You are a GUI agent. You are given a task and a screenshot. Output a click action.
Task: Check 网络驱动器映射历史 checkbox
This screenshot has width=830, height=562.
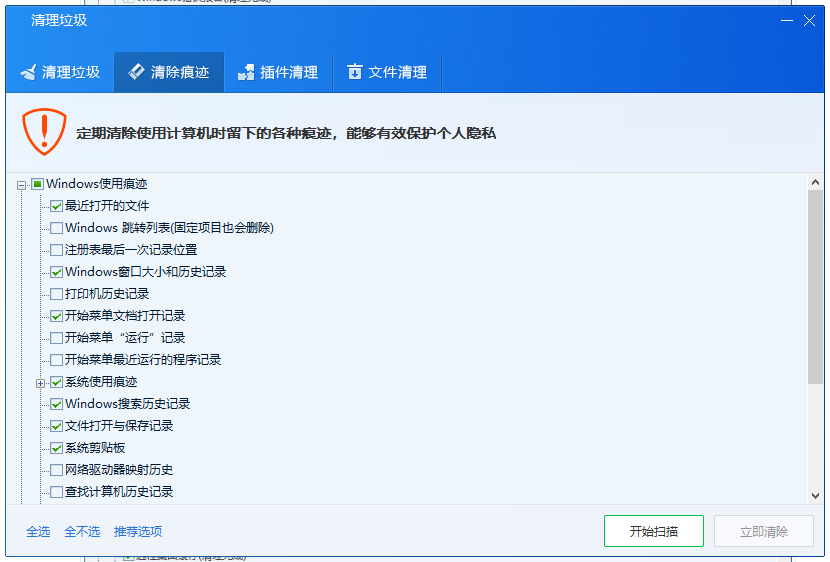point(57,470)
